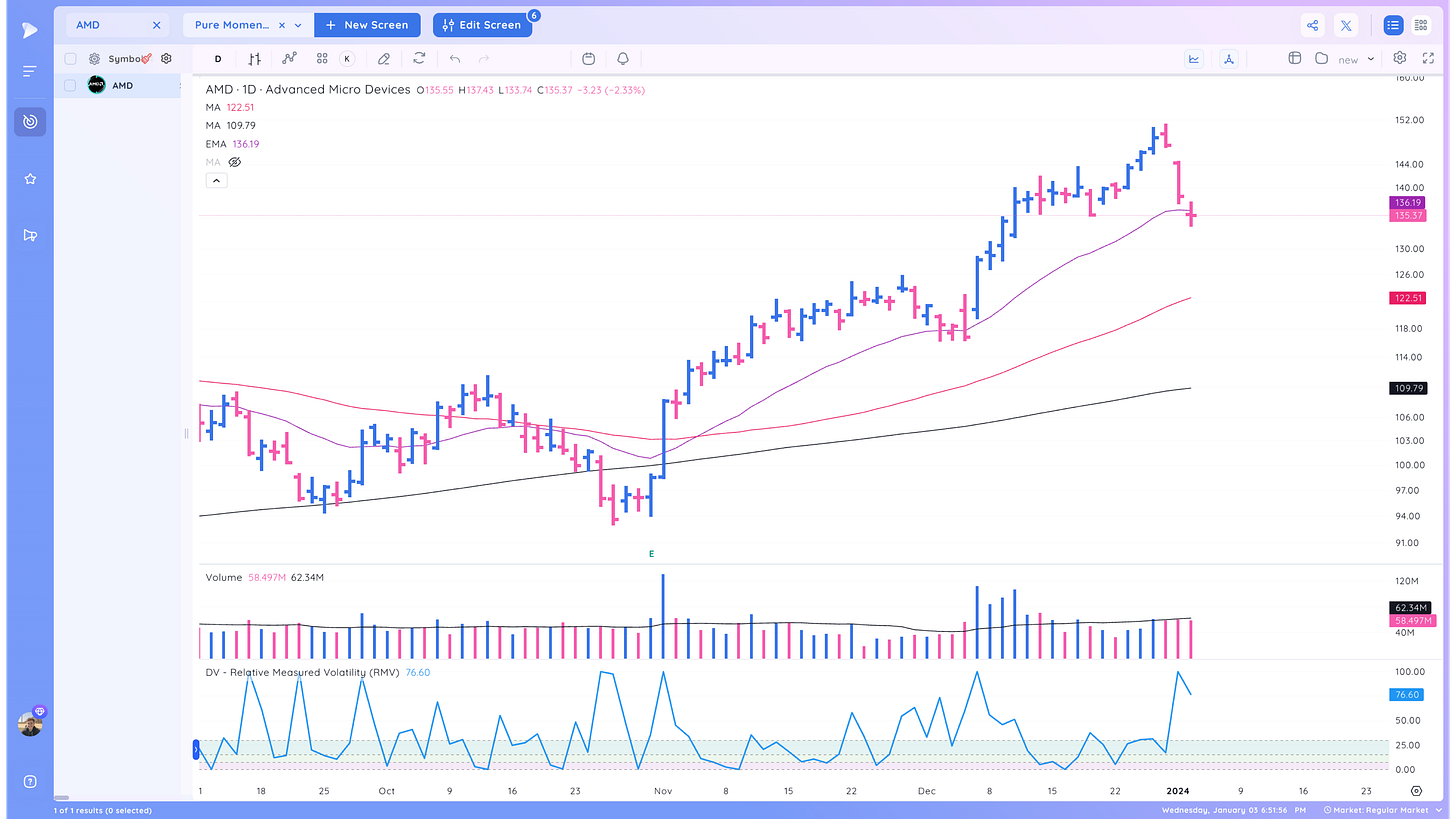Tick the AMD row checkbox
1456x819 pixels.
[x=70, y=85]
